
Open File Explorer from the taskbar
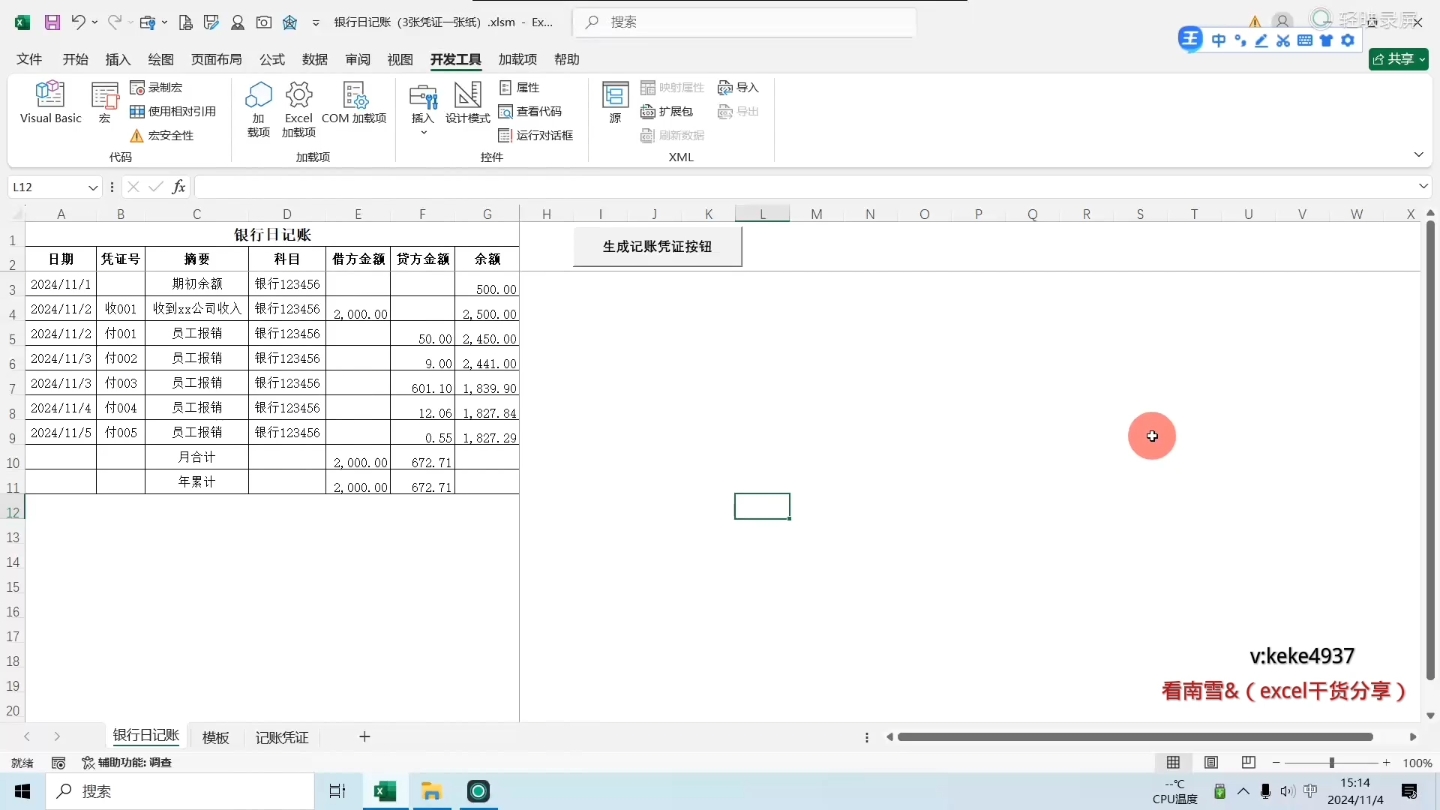[x=432, y=792]
